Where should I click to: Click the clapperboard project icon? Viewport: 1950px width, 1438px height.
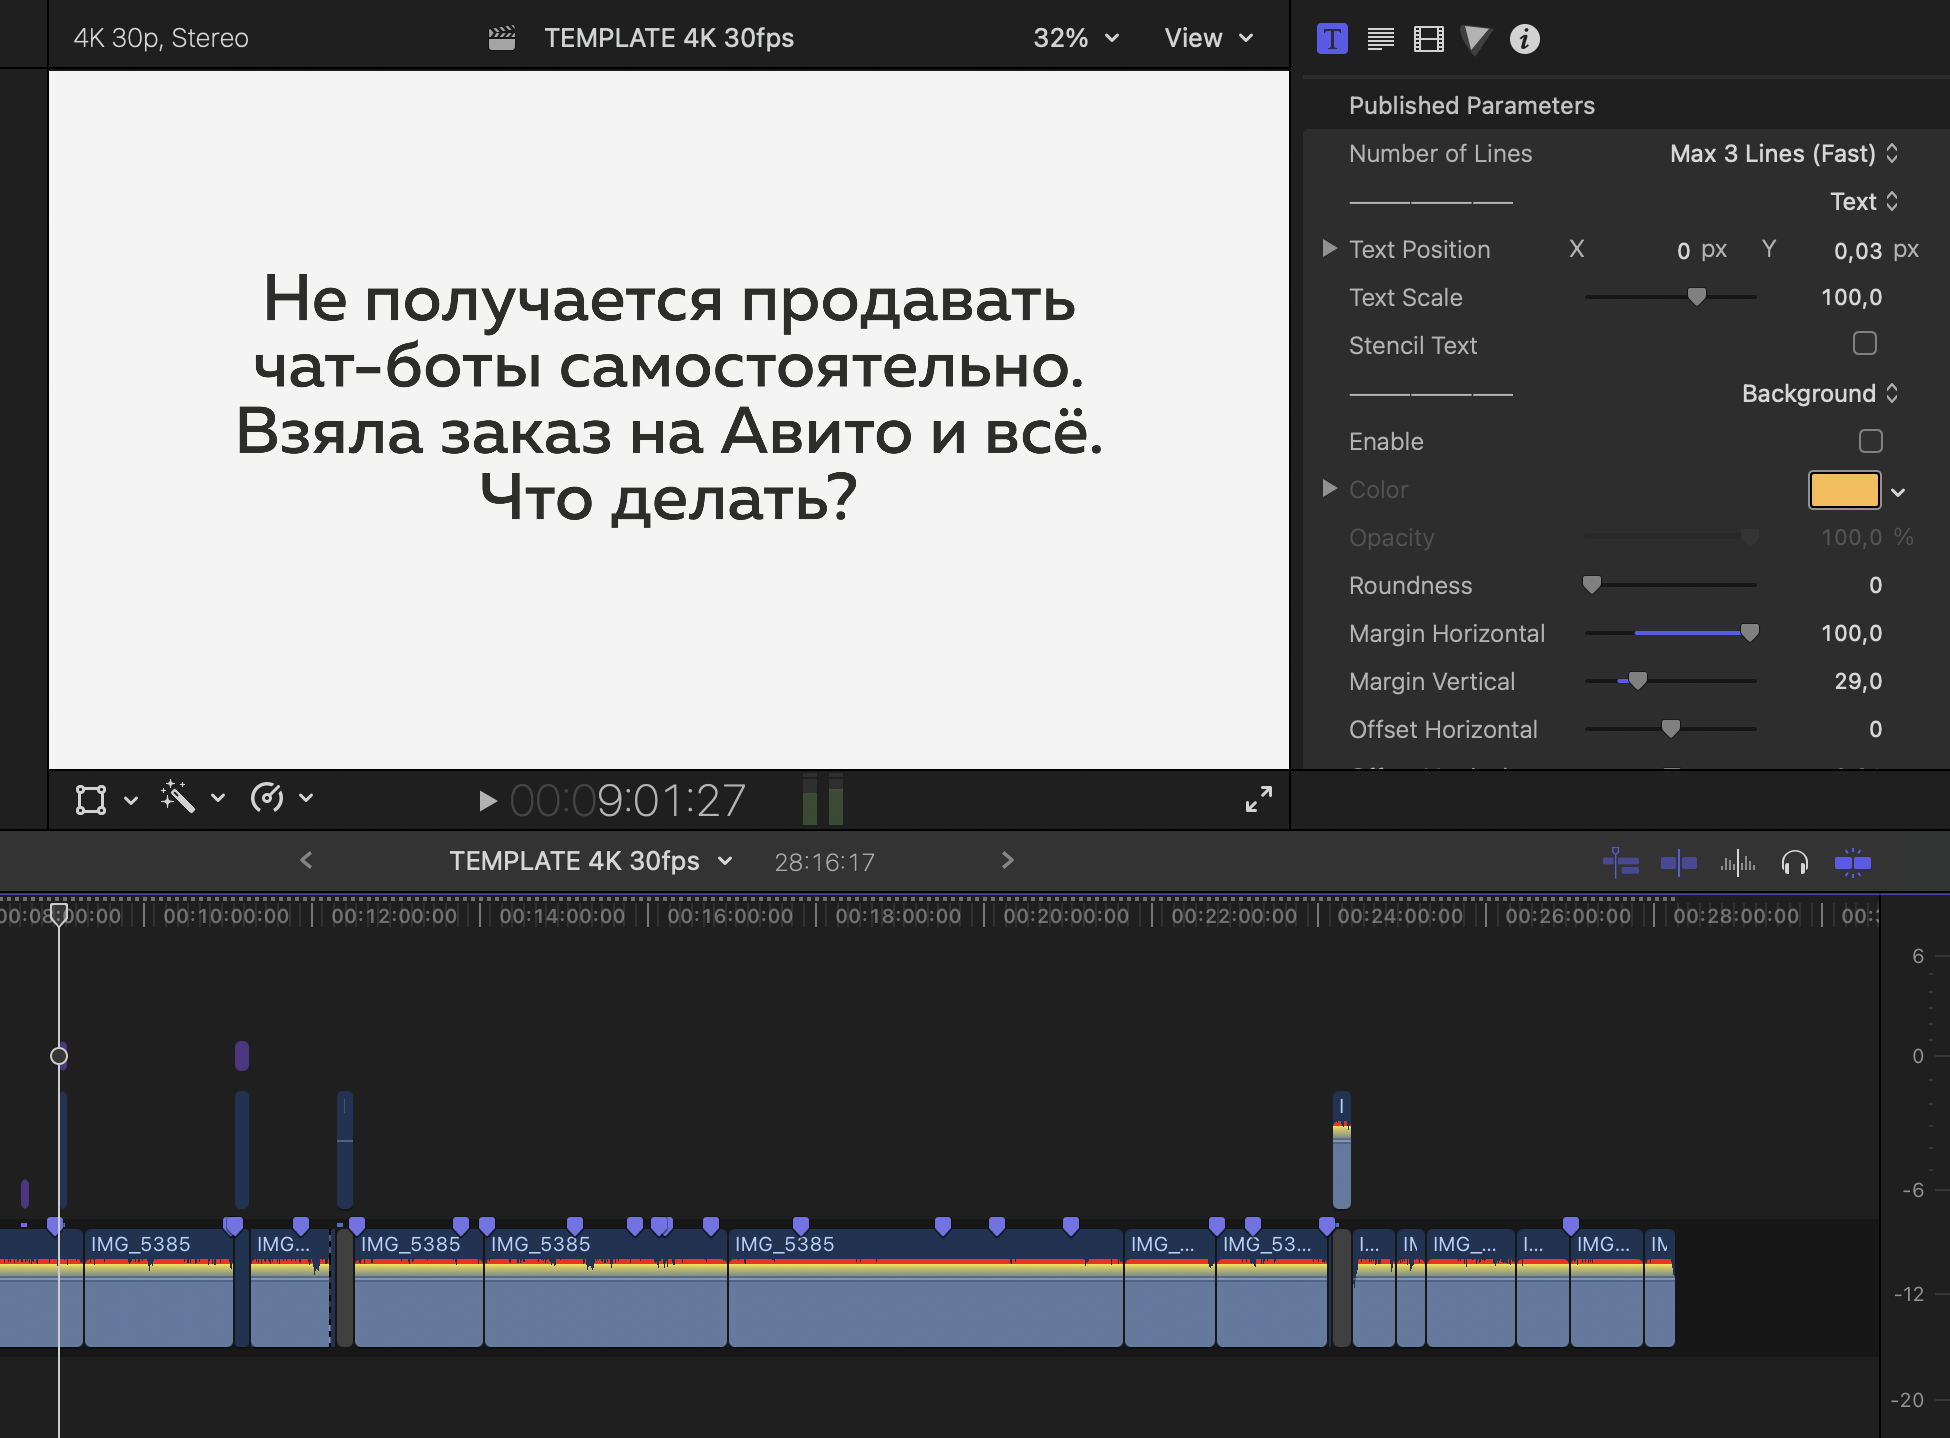[502, 38]
